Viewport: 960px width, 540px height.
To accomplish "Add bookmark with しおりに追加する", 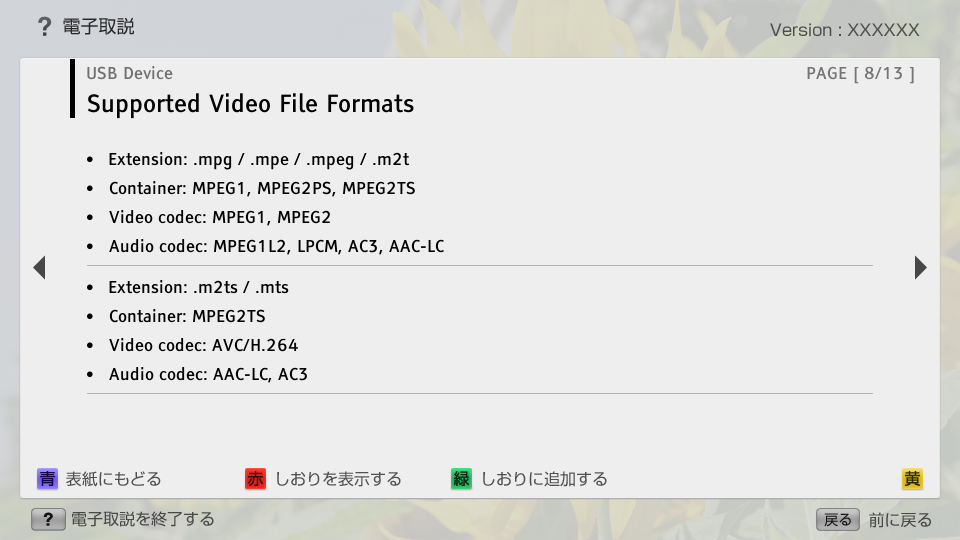I will pyautogui.click(x=543, y=479).
